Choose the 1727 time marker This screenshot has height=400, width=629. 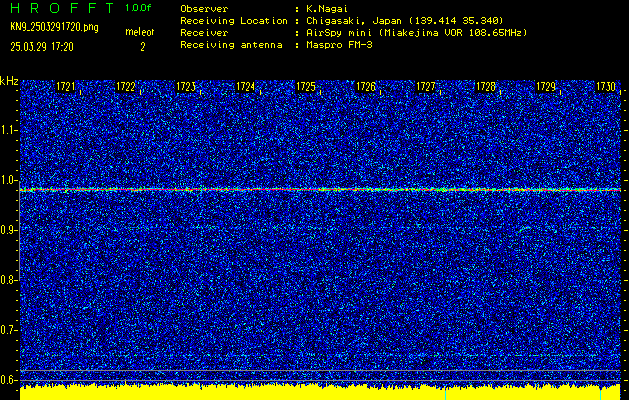(x=426, y=87)
